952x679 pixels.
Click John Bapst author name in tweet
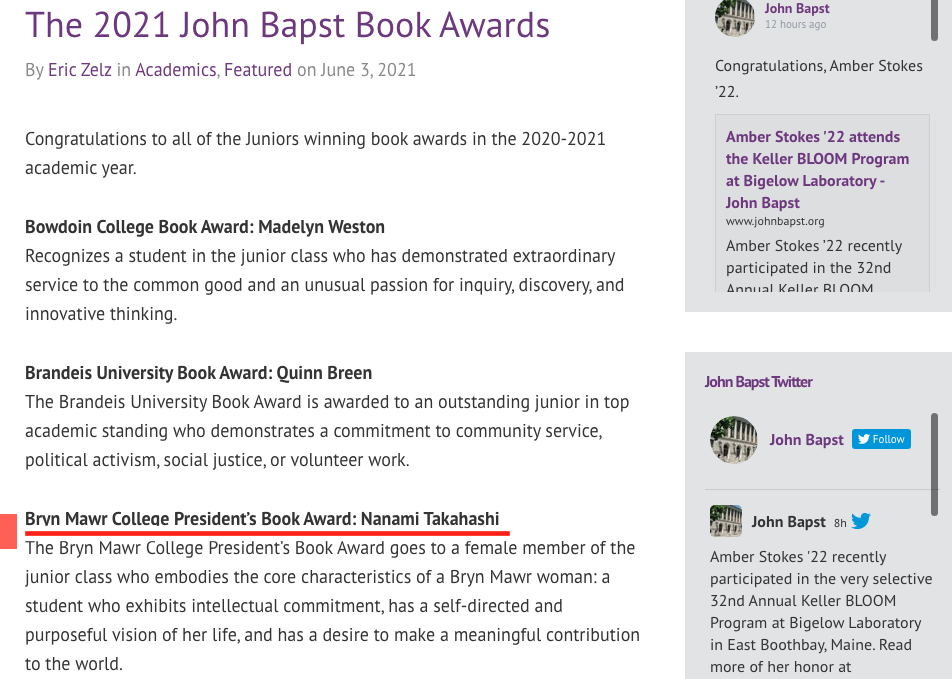[x=788, y=522]
